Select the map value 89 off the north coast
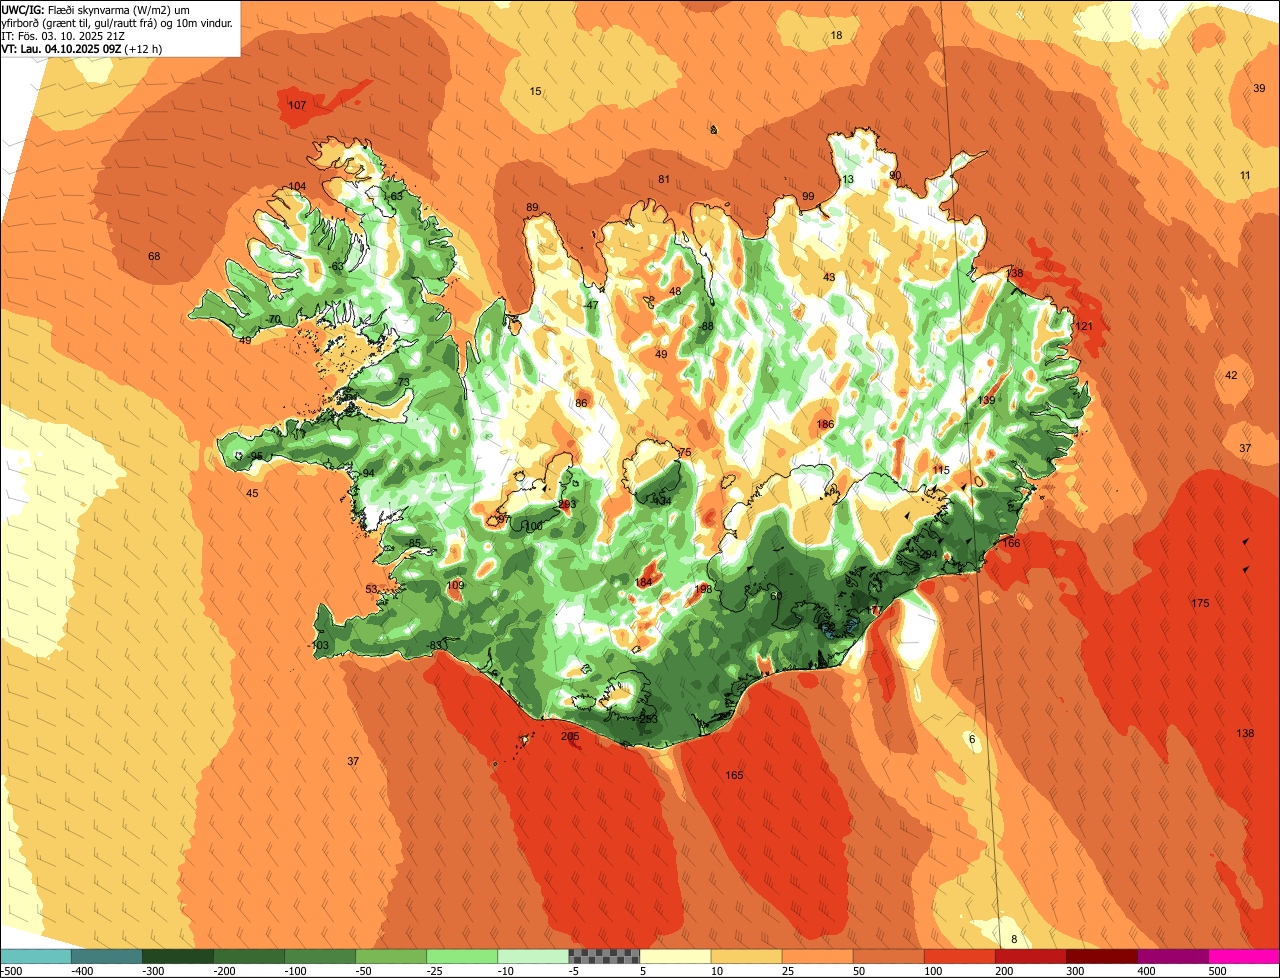The height and width of the screenshot is (978, 1280). pyautogui.click(x=532, y=208)
